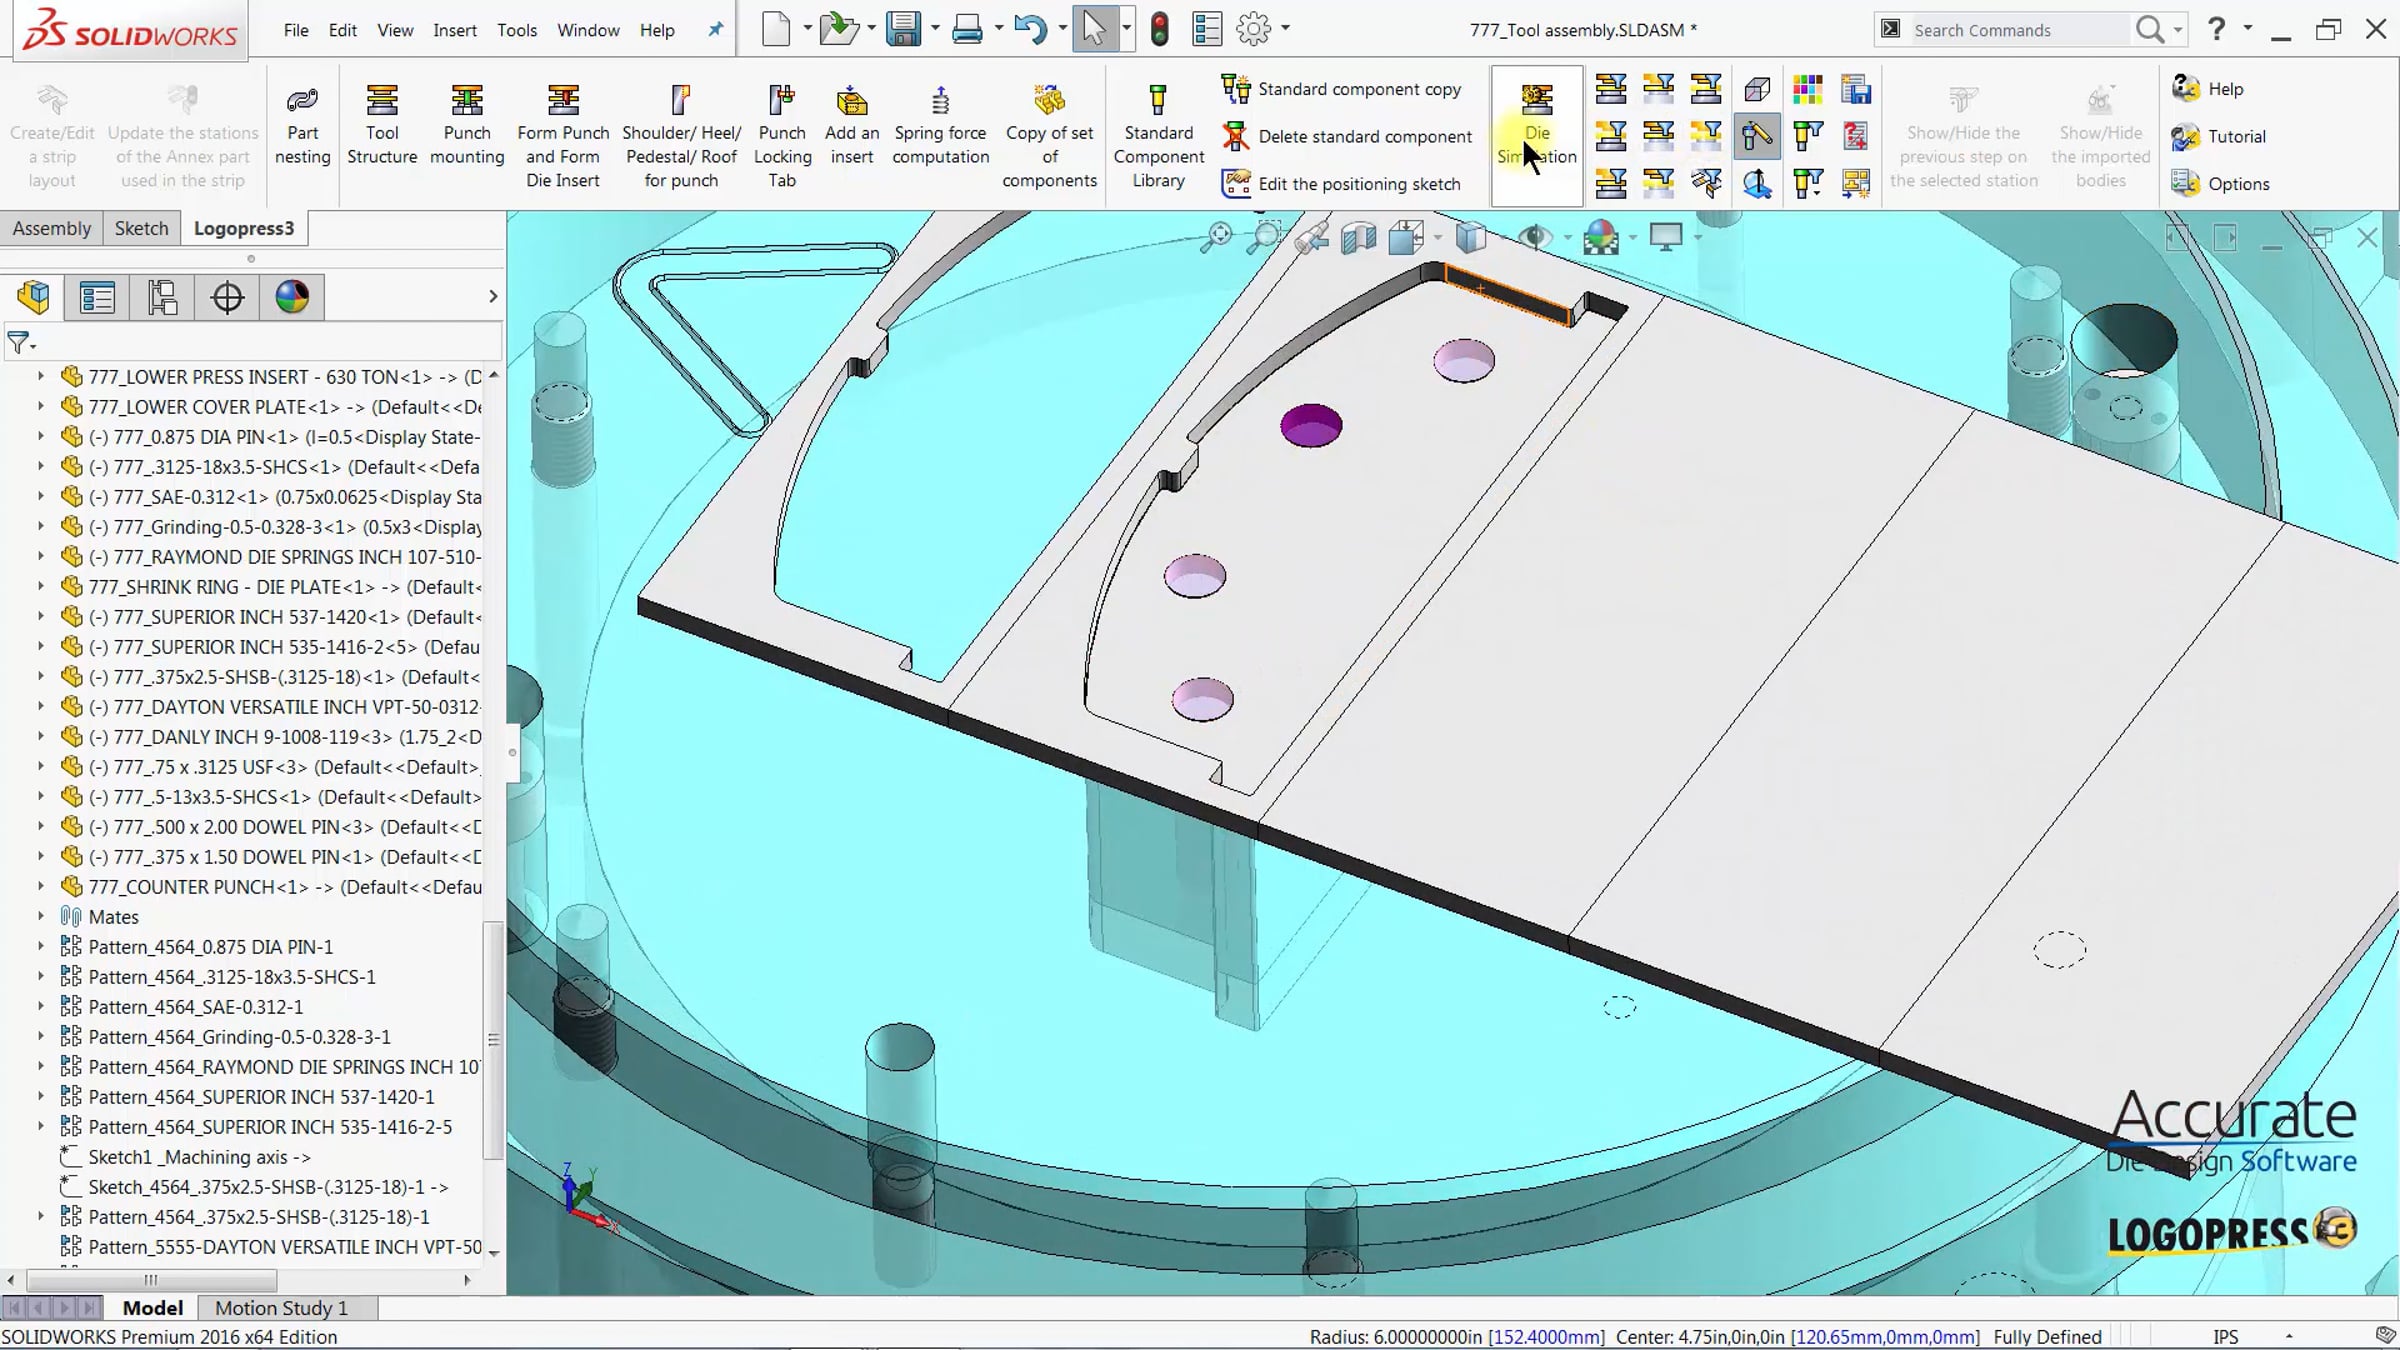Select the Punch mounting tool
This screenshot has height=1350, width=2400.
pyautogui.click(x=467, y=126)
